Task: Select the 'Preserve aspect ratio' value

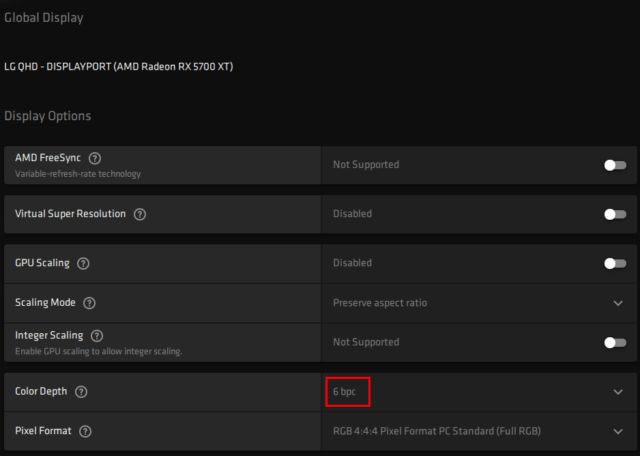Action: 380,303
